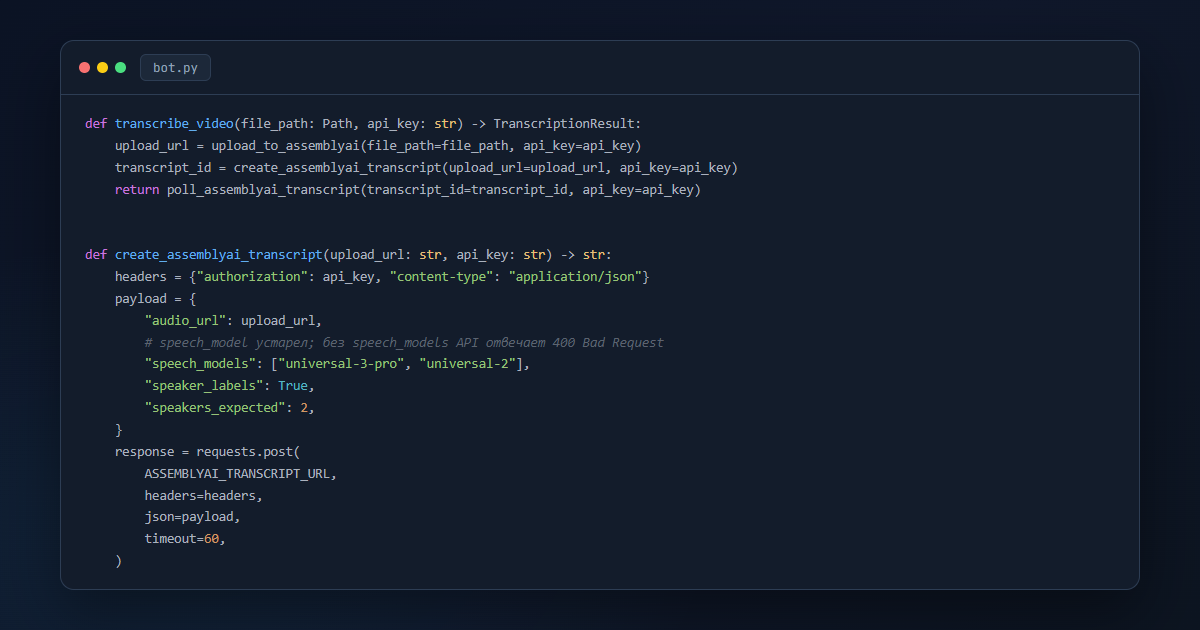This screenshot has width=1200, height=630.
Task: Click the transcribe_video function name
Action: pos(175,124)
